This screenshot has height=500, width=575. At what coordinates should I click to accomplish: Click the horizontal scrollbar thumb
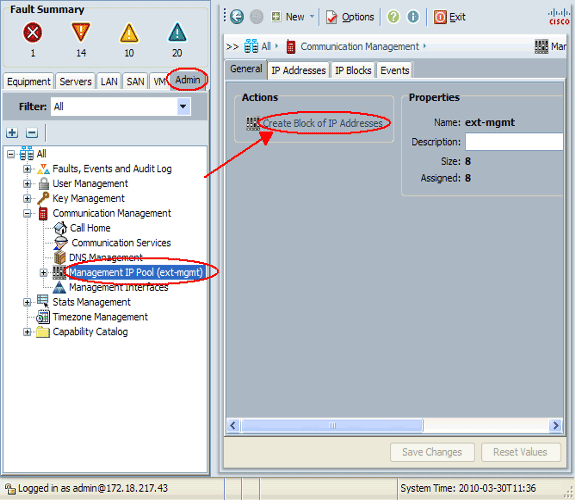pyautogui.click(x=332, y=426)
